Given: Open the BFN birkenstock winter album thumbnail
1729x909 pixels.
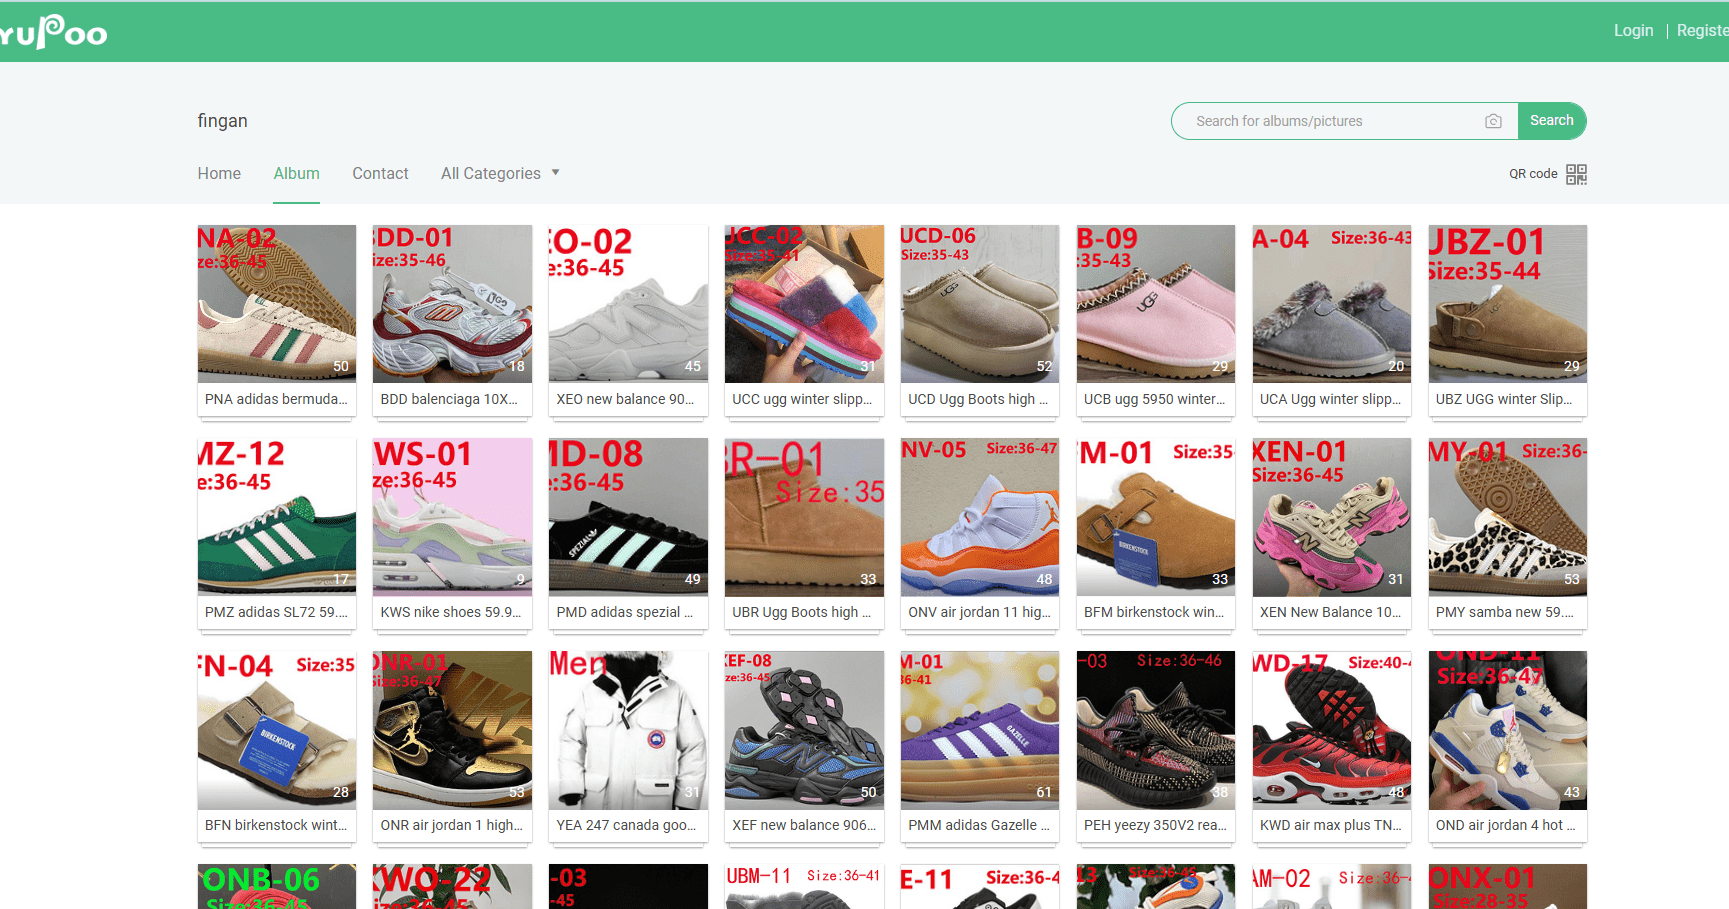Looking at the screenshot, I should [277, 730].
